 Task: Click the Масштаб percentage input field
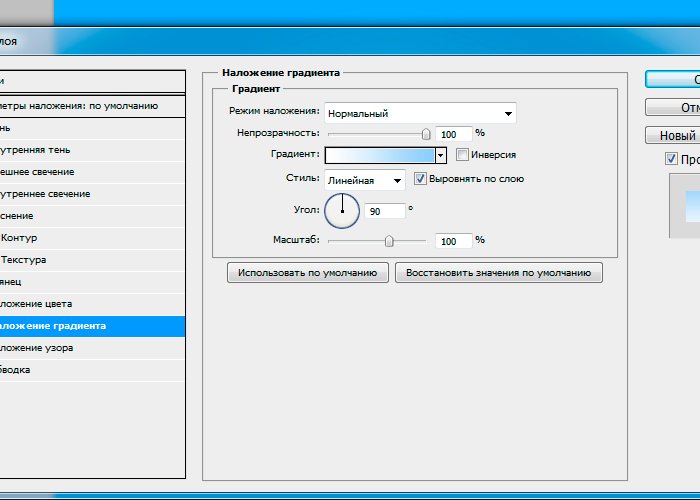pyautogui.click(x=453, y=241)
